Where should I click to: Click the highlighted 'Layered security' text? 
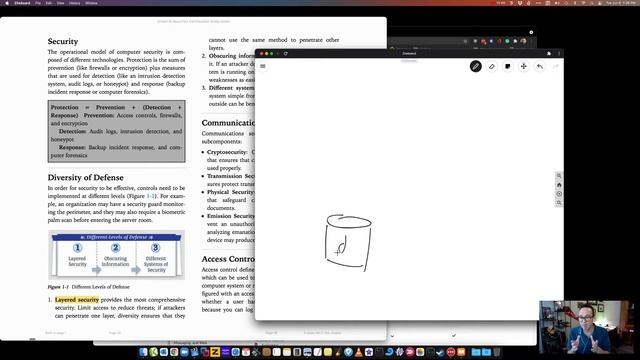coord(77,300)
